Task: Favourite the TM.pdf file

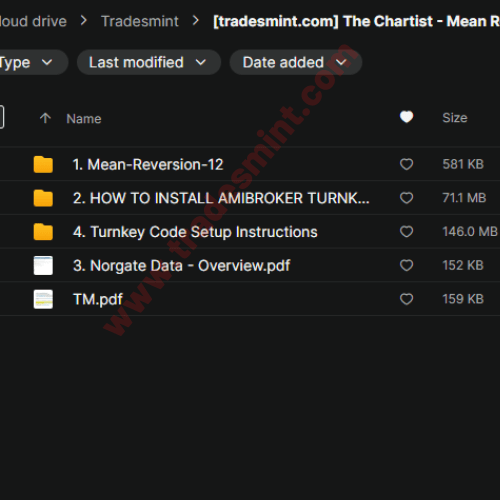Action: coord(406,299)
